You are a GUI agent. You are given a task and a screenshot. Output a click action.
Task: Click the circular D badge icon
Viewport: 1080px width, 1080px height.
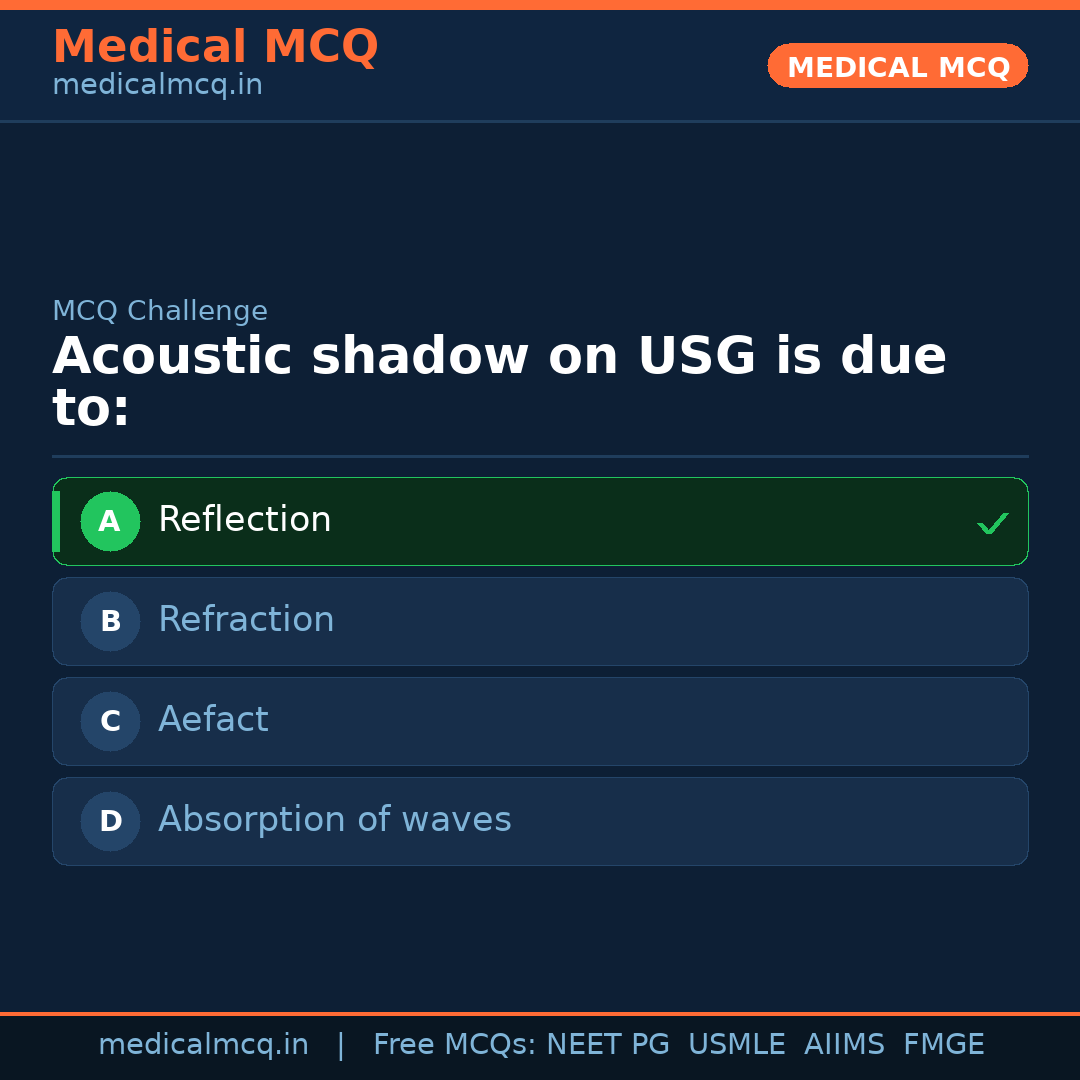pyautogui.click(x=110, y=821)
